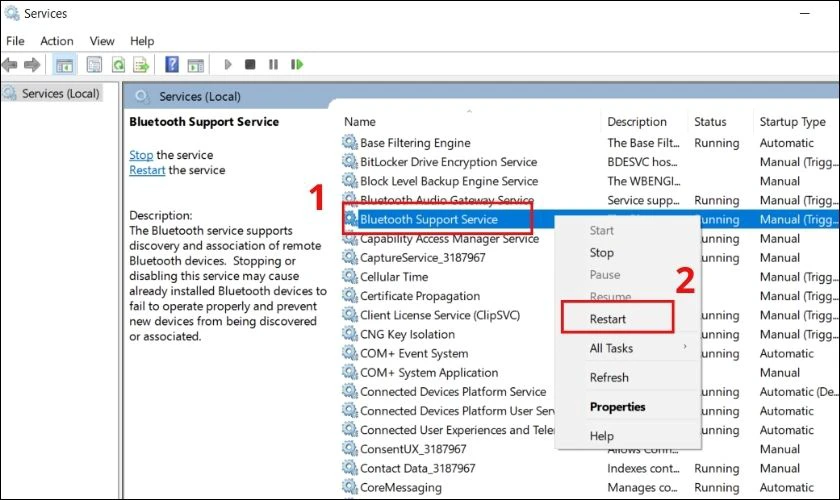Open the Help menu in menu bar
The width and height of the screenshot is (840, 500).
click(142, 41)
